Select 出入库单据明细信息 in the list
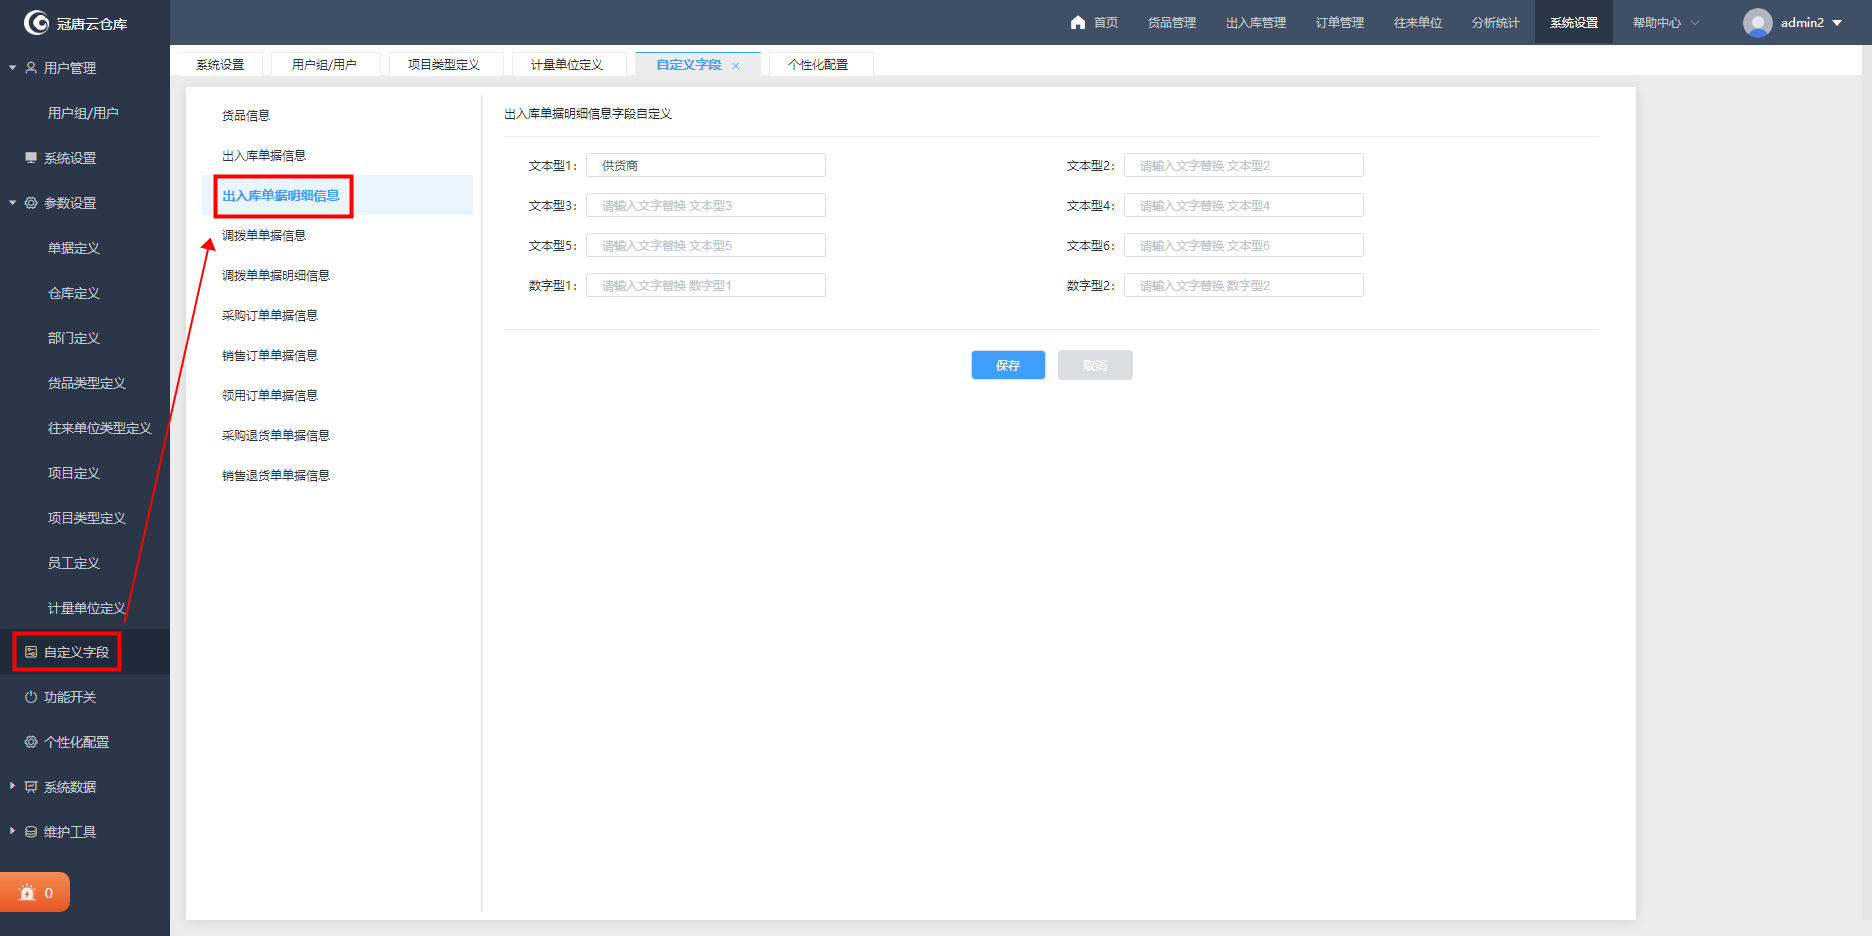Viewport: 1872px width, 936px height. point(281,195)
